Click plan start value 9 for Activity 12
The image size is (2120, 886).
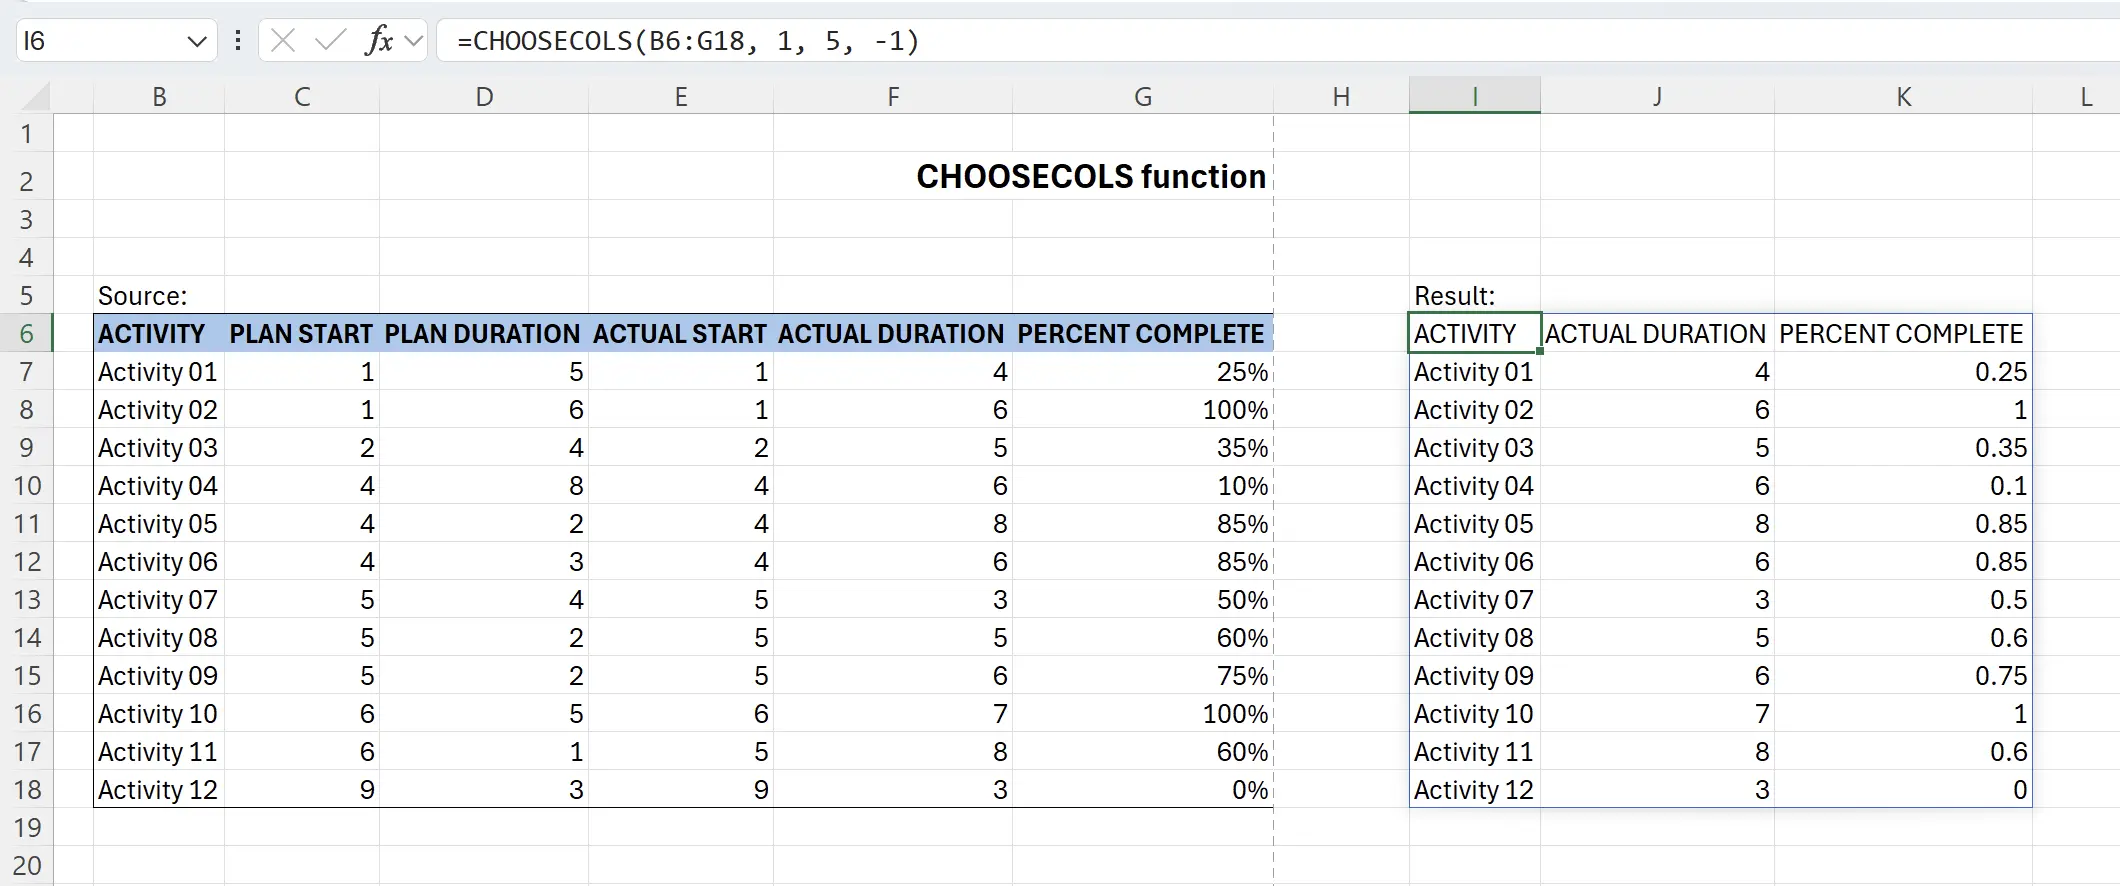[x=302, y=790]
